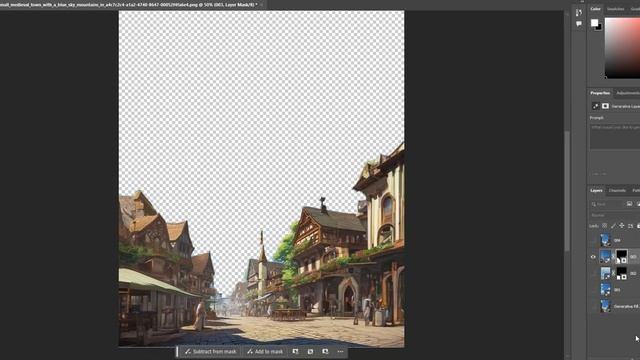Click the mask icon in Properties panel

605,106
